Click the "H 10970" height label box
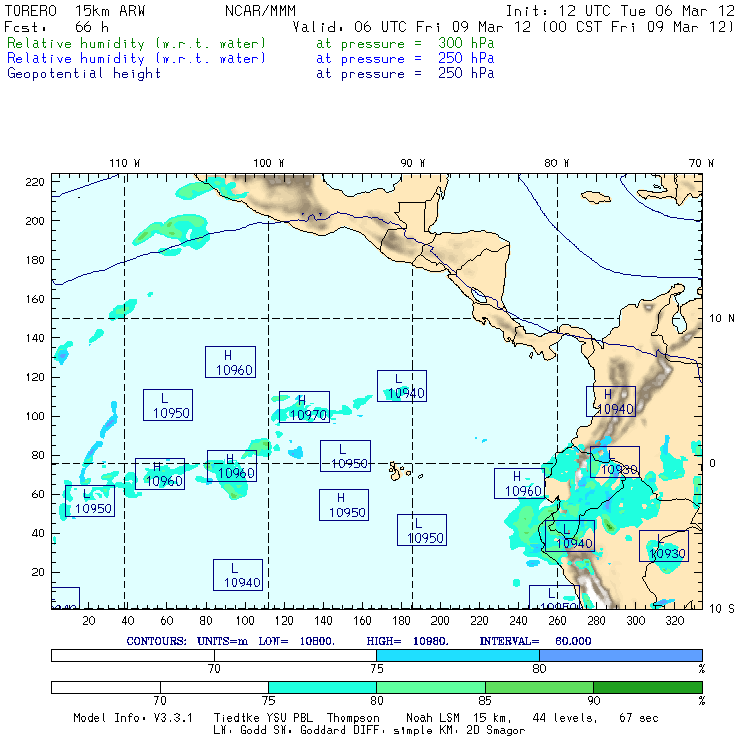The width and height of the screenshot is (740, 740). 304,407
